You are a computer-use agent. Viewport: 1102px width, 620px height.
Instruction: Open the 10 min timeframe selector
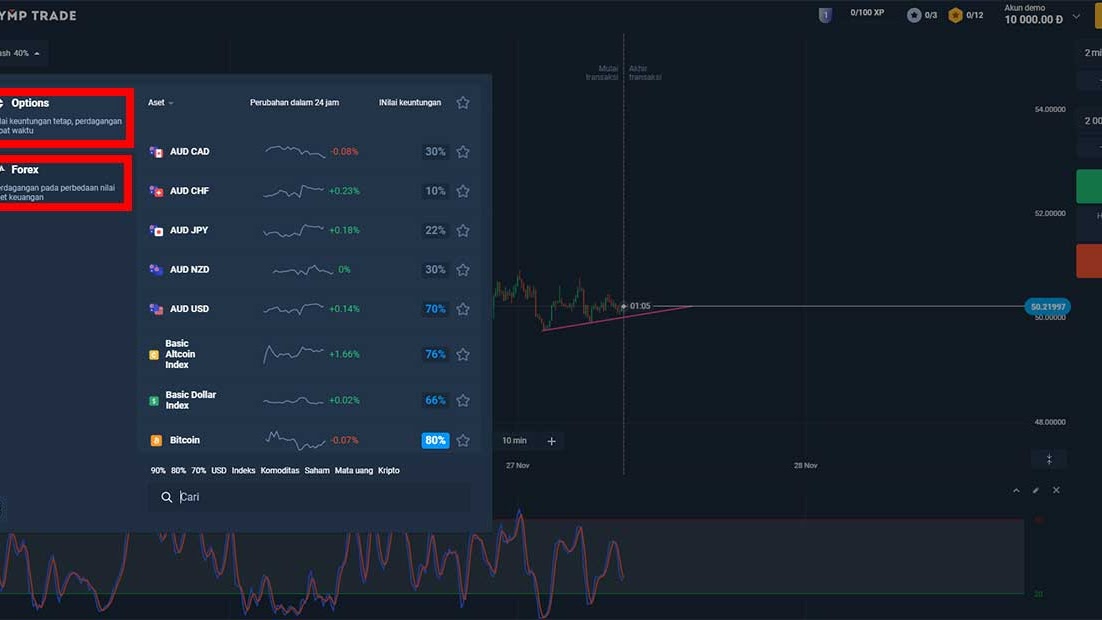point(514,441)
